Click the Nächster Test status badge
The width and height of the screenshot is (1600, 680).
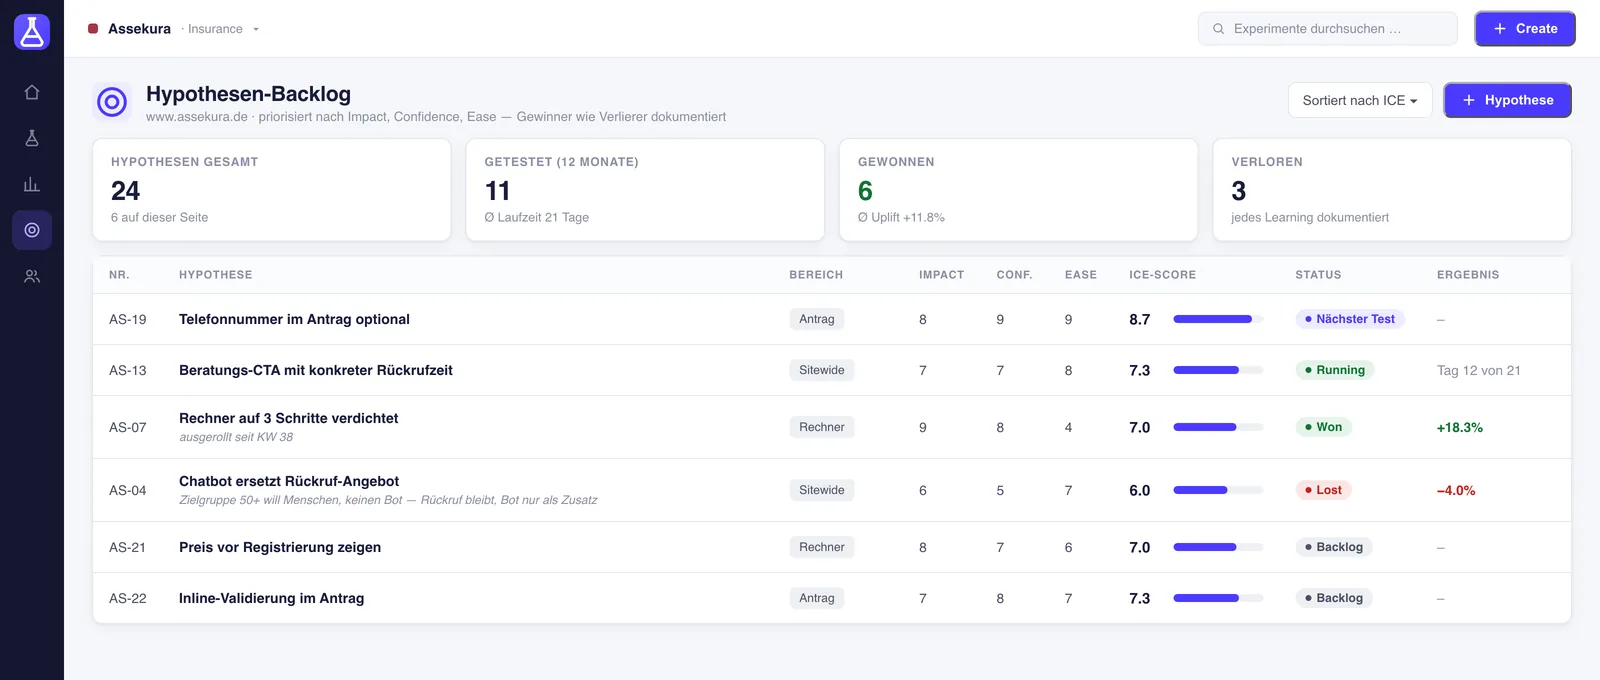coord(1350,319)
